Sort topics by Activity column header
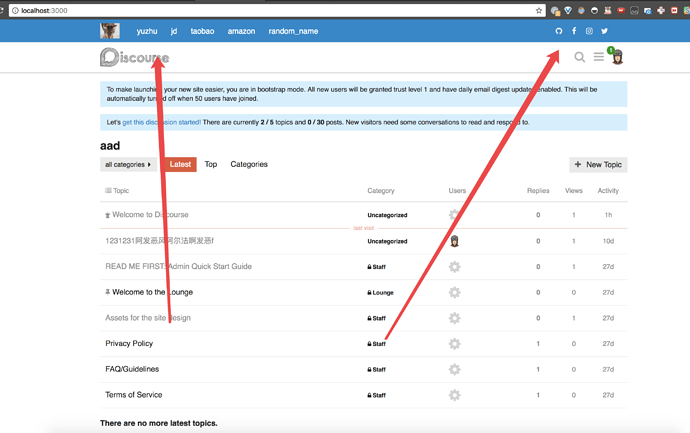 (x=608, y=191)
